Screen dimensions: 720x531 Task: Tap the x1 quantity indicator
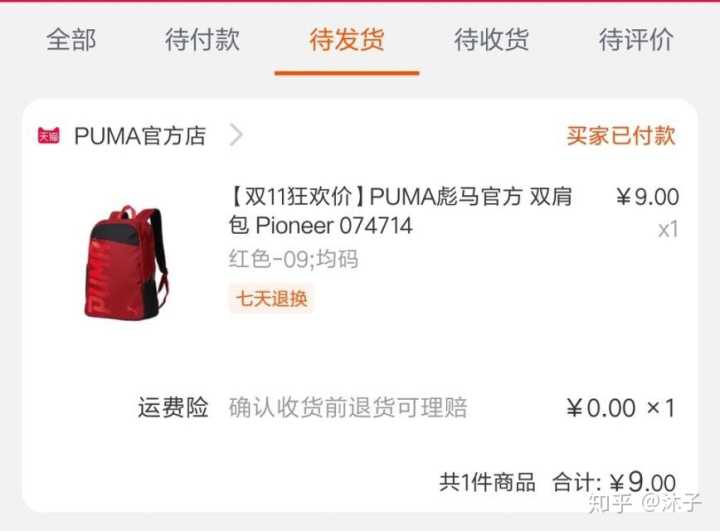pyautogui.click(x=668, y=229)
